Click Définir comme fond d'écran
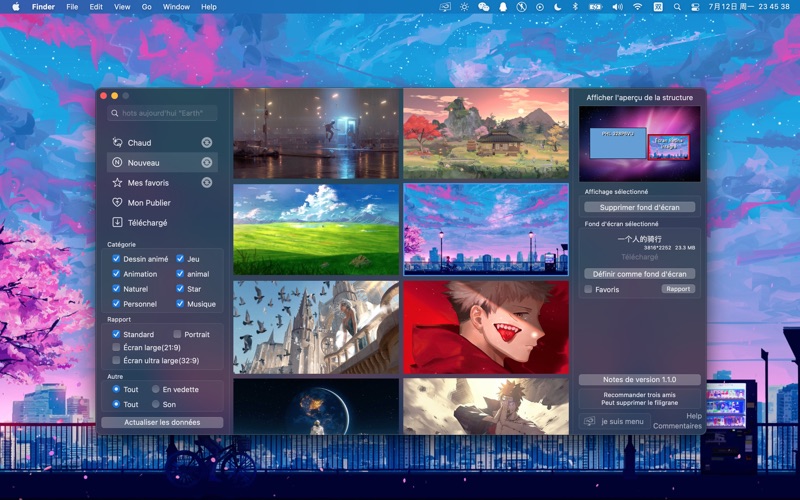Image resolution: width=800 pixels, height=500 pixels. (639, 274)
